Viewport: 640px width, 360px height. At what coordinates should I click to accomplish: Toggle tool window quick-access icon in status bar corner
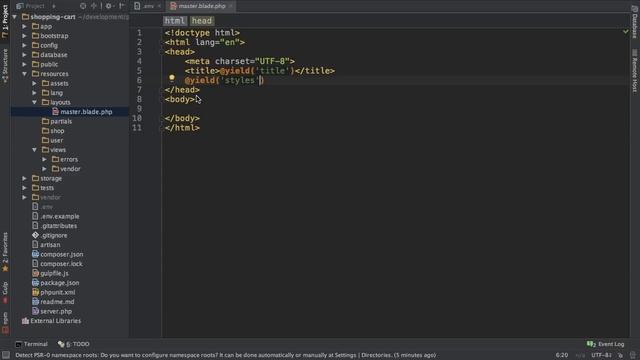[6, 355]
